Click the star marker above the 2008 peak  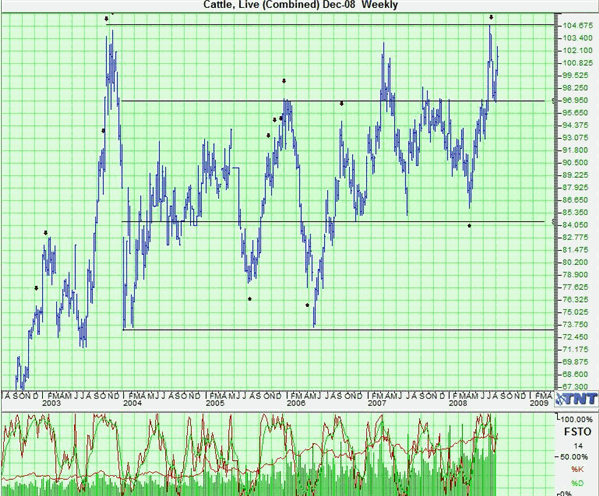click(x=491, y=17)
